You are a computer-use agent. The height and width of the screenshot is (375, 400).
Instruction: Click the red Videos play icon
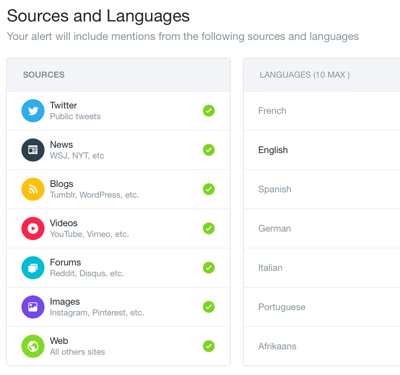(33, 228)
